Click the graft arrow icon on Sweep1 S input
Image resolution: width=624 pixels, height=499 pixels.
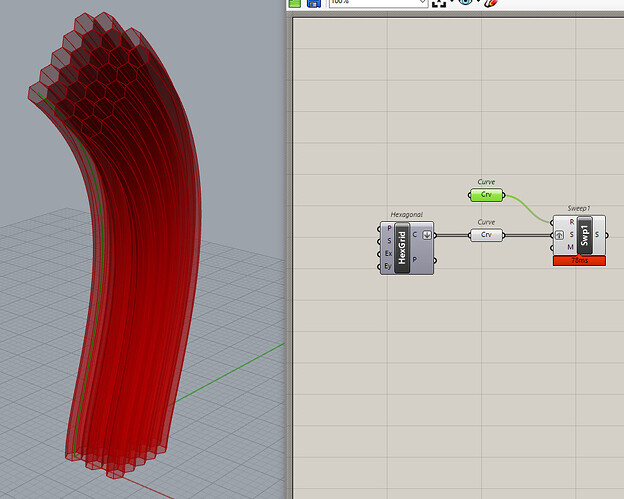click(559, 235)
